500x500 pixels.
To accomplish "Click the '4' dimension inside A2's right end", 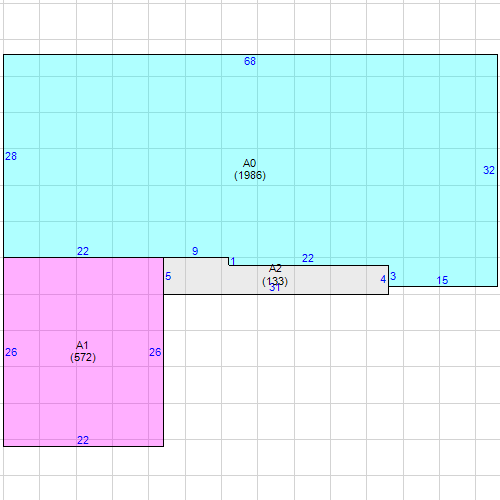I will (x=383, y=279).
